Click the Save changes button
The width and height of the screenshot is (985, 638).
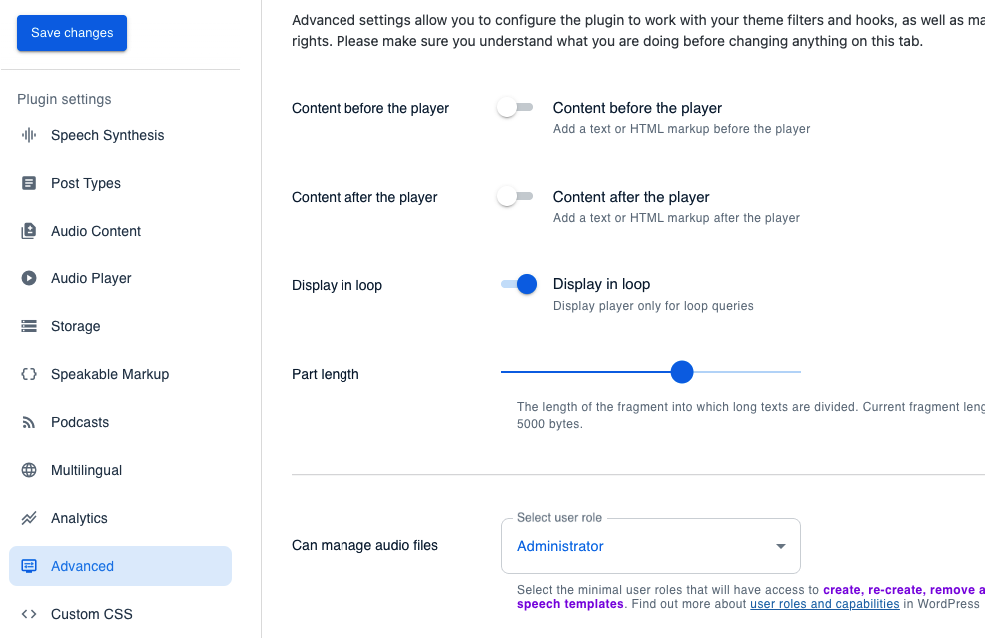pyautogui.click(x=72, y=33)
